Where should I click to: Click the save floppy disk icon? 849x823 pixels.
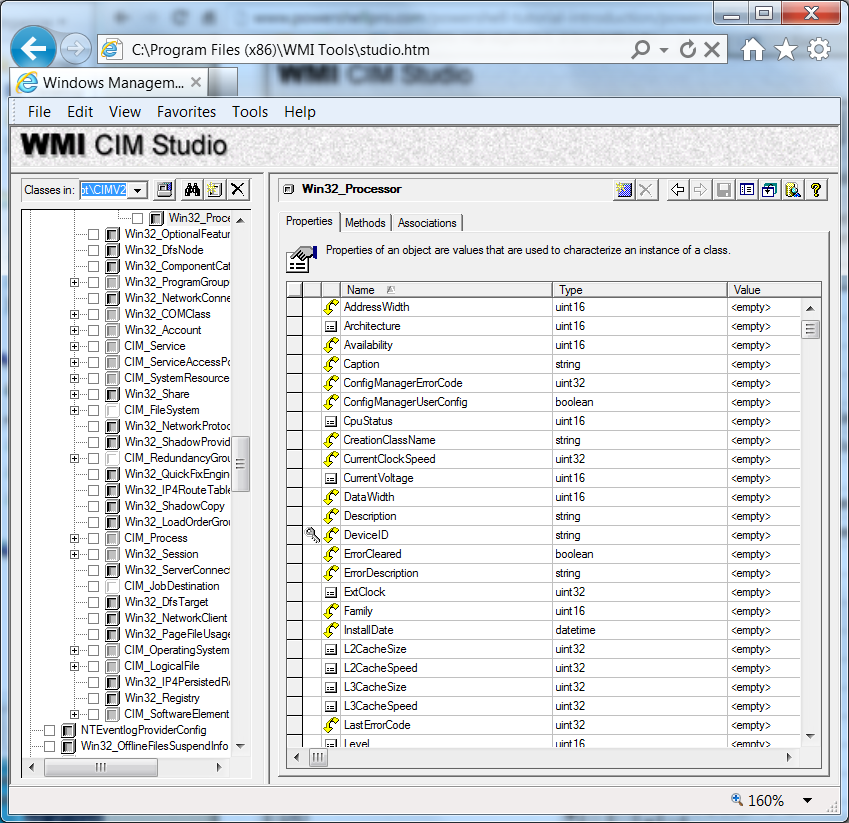click(723, 190)
